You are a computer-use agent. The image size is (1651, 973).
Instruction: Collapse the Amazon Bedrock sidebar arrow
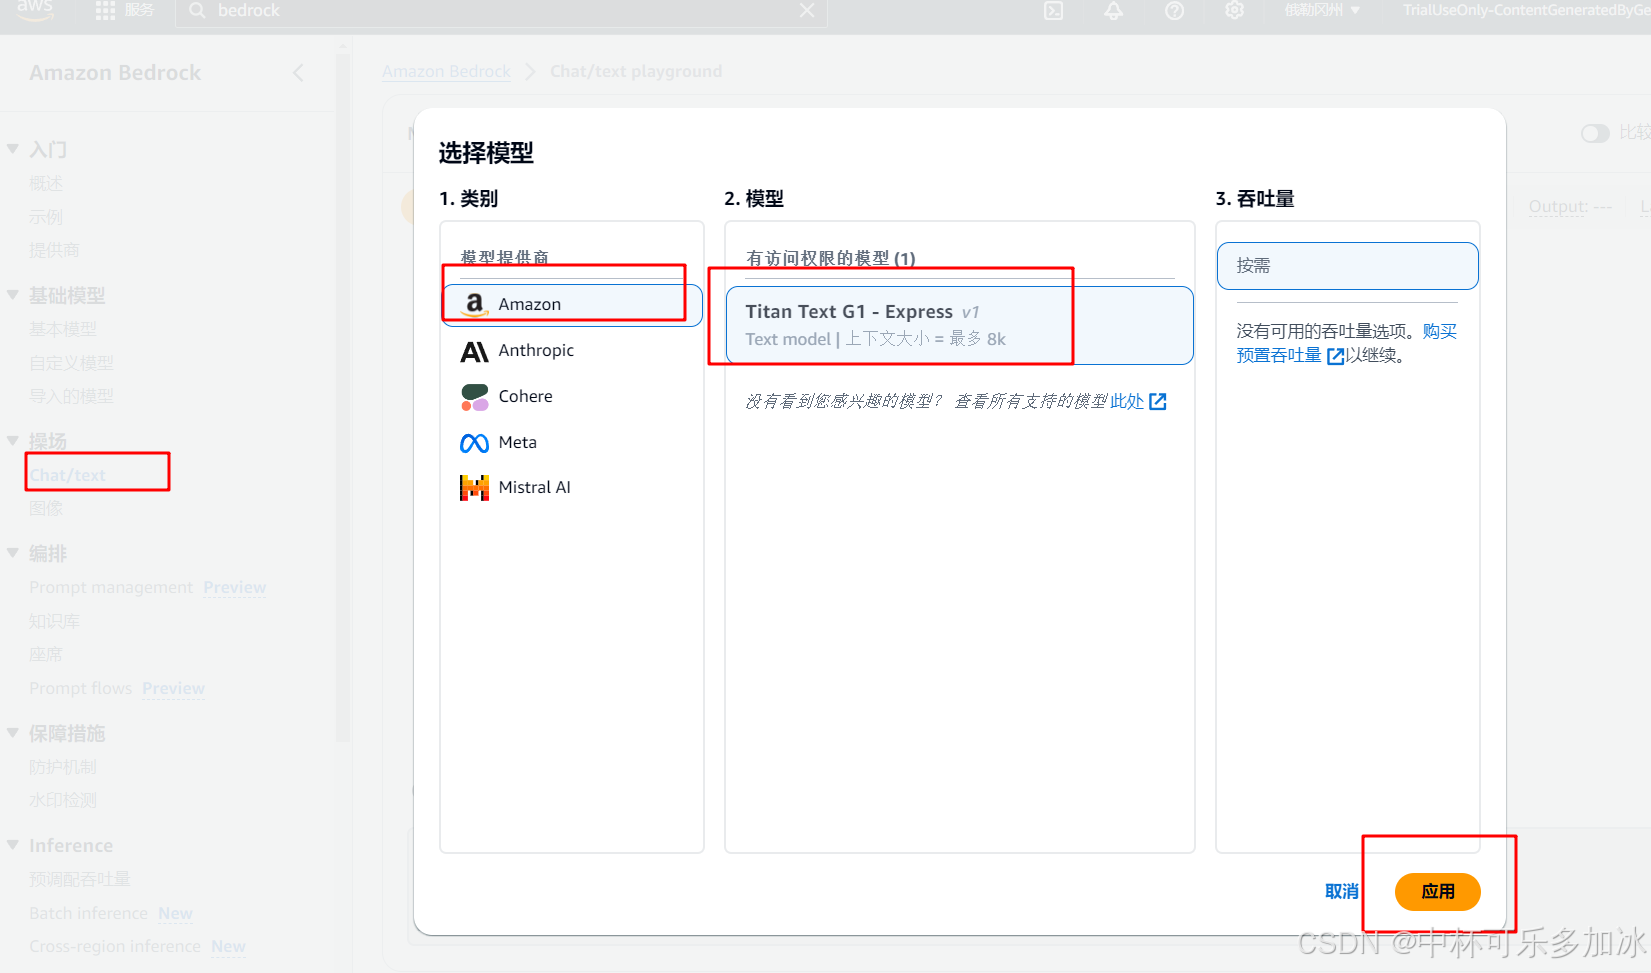298,73
